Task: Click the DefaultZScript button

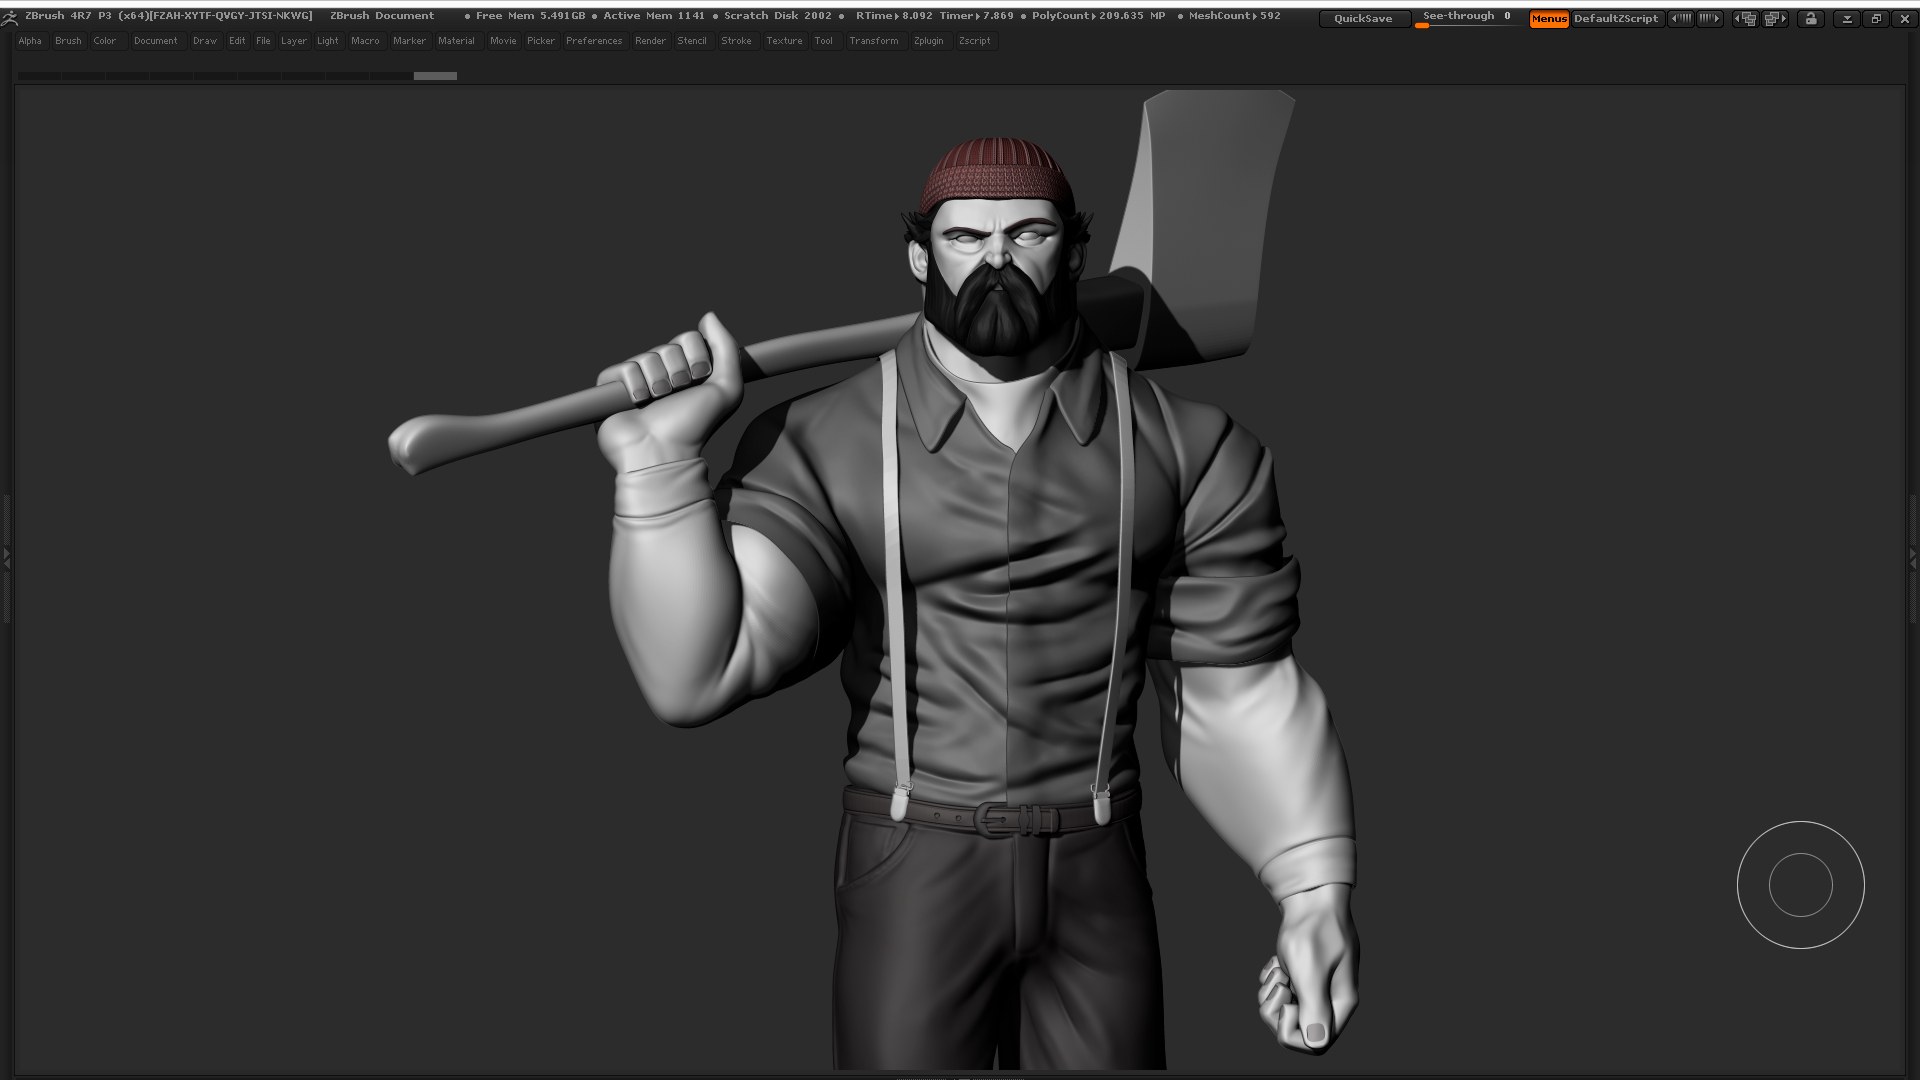Action: [1616, 19]
